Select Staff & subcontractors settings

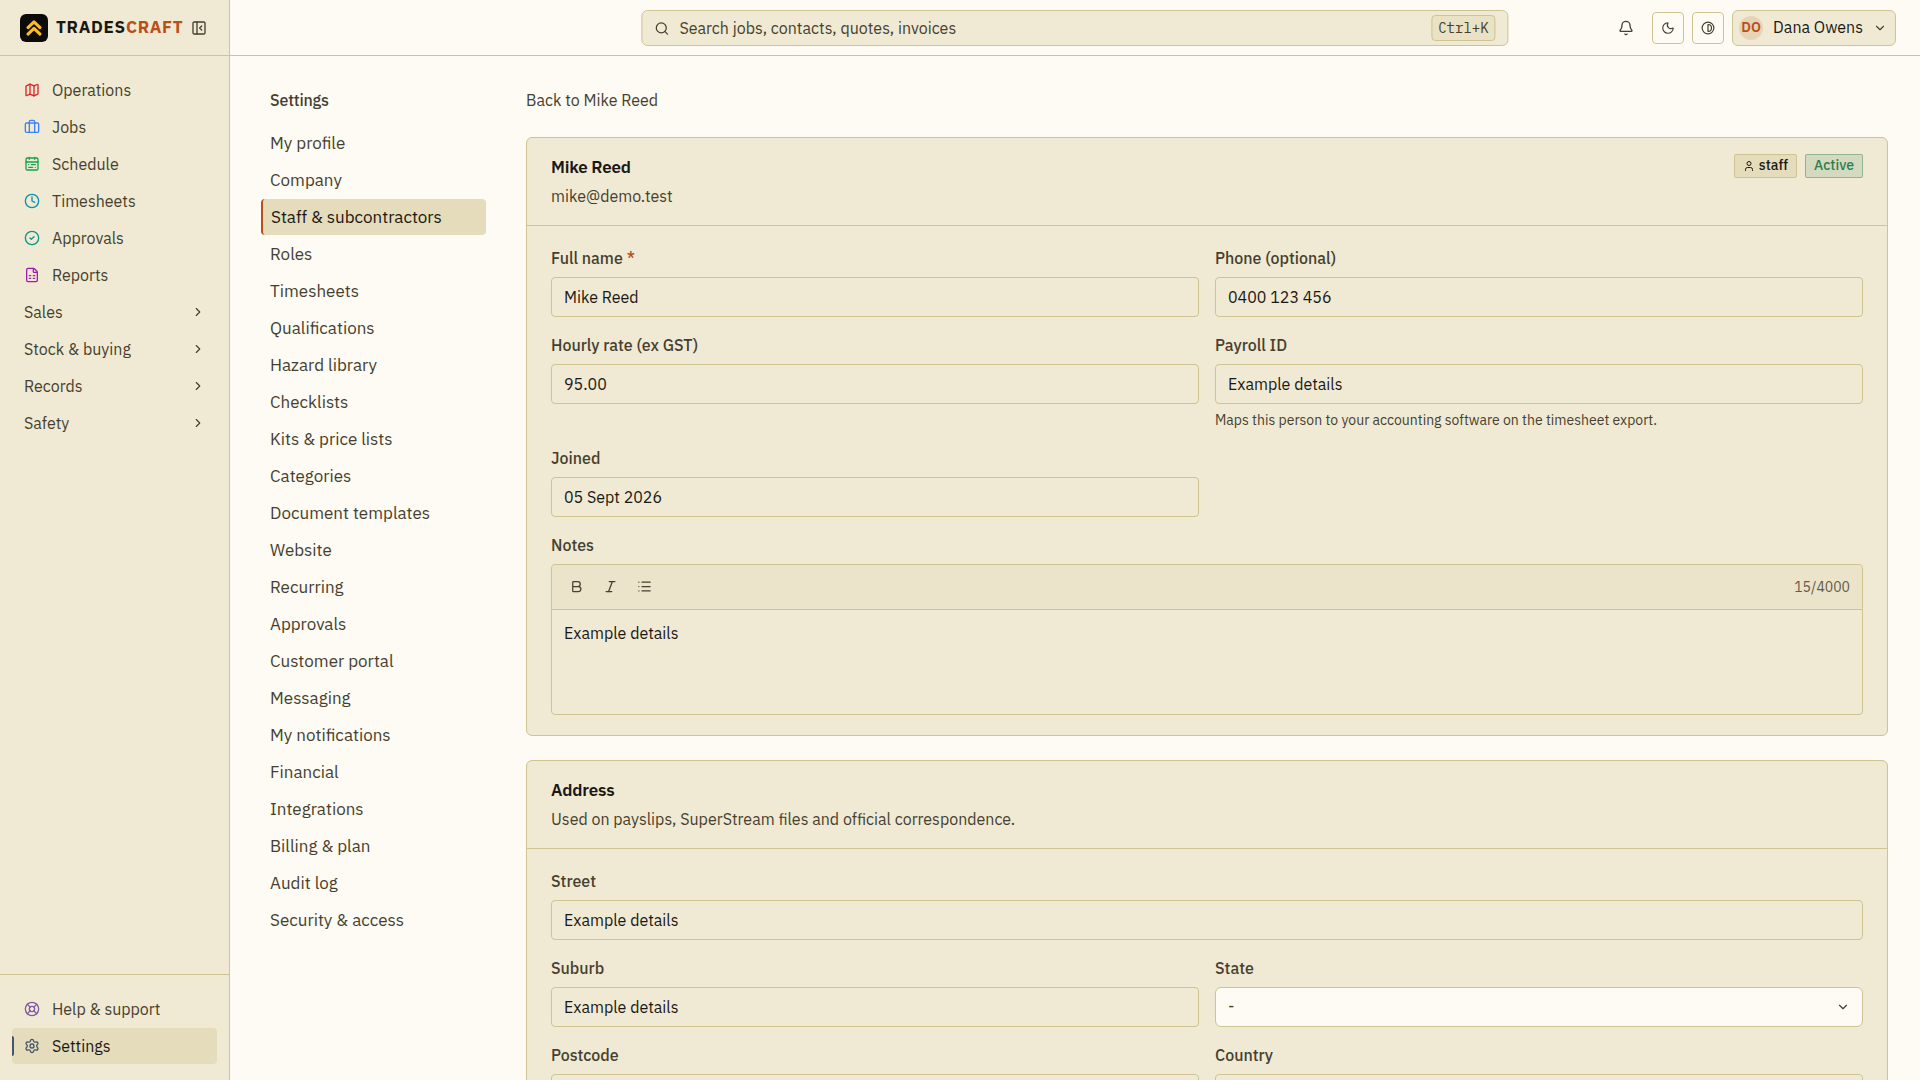pyautogui.click(x=373, y=217)
